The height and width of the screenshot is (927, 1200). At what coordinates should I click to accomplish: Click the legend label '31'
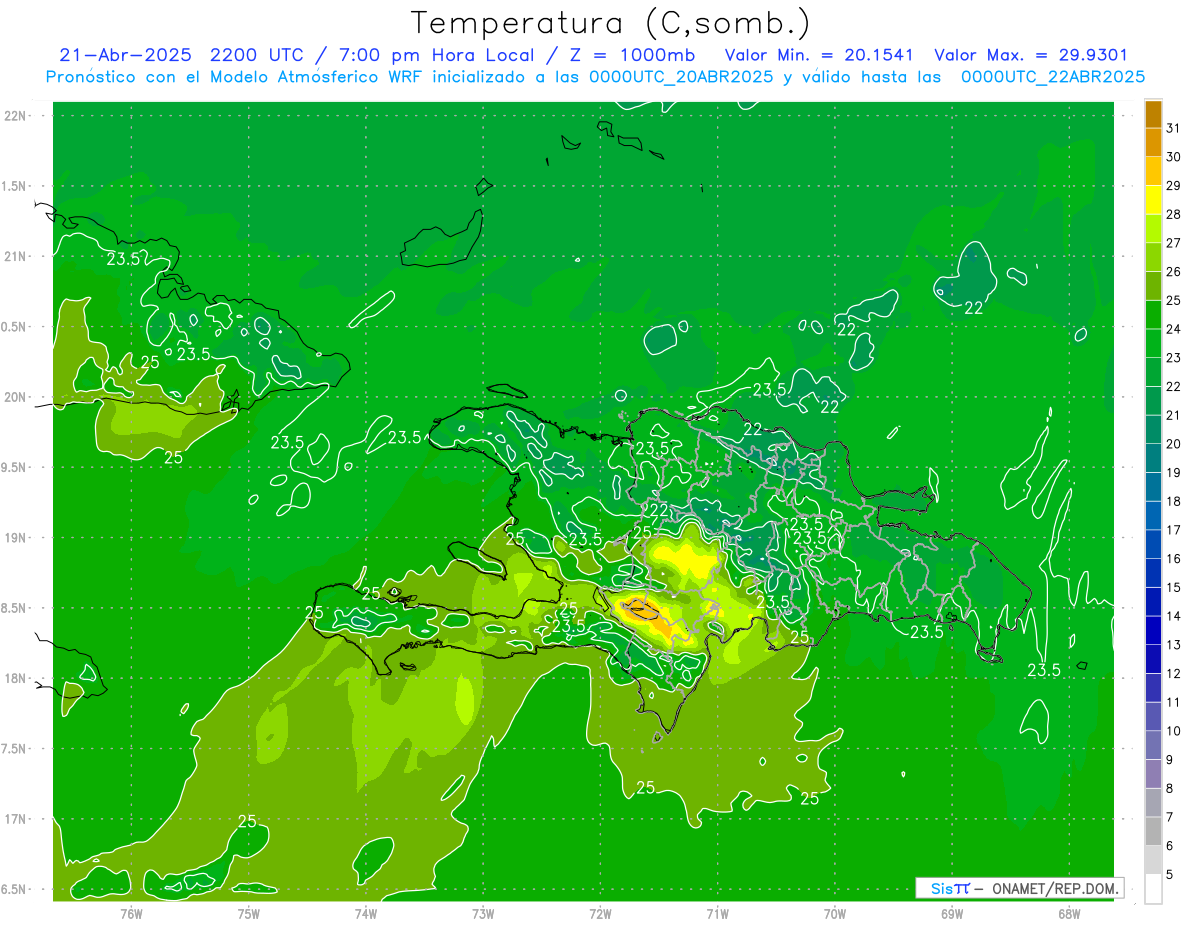click(x=1173, y=128)
